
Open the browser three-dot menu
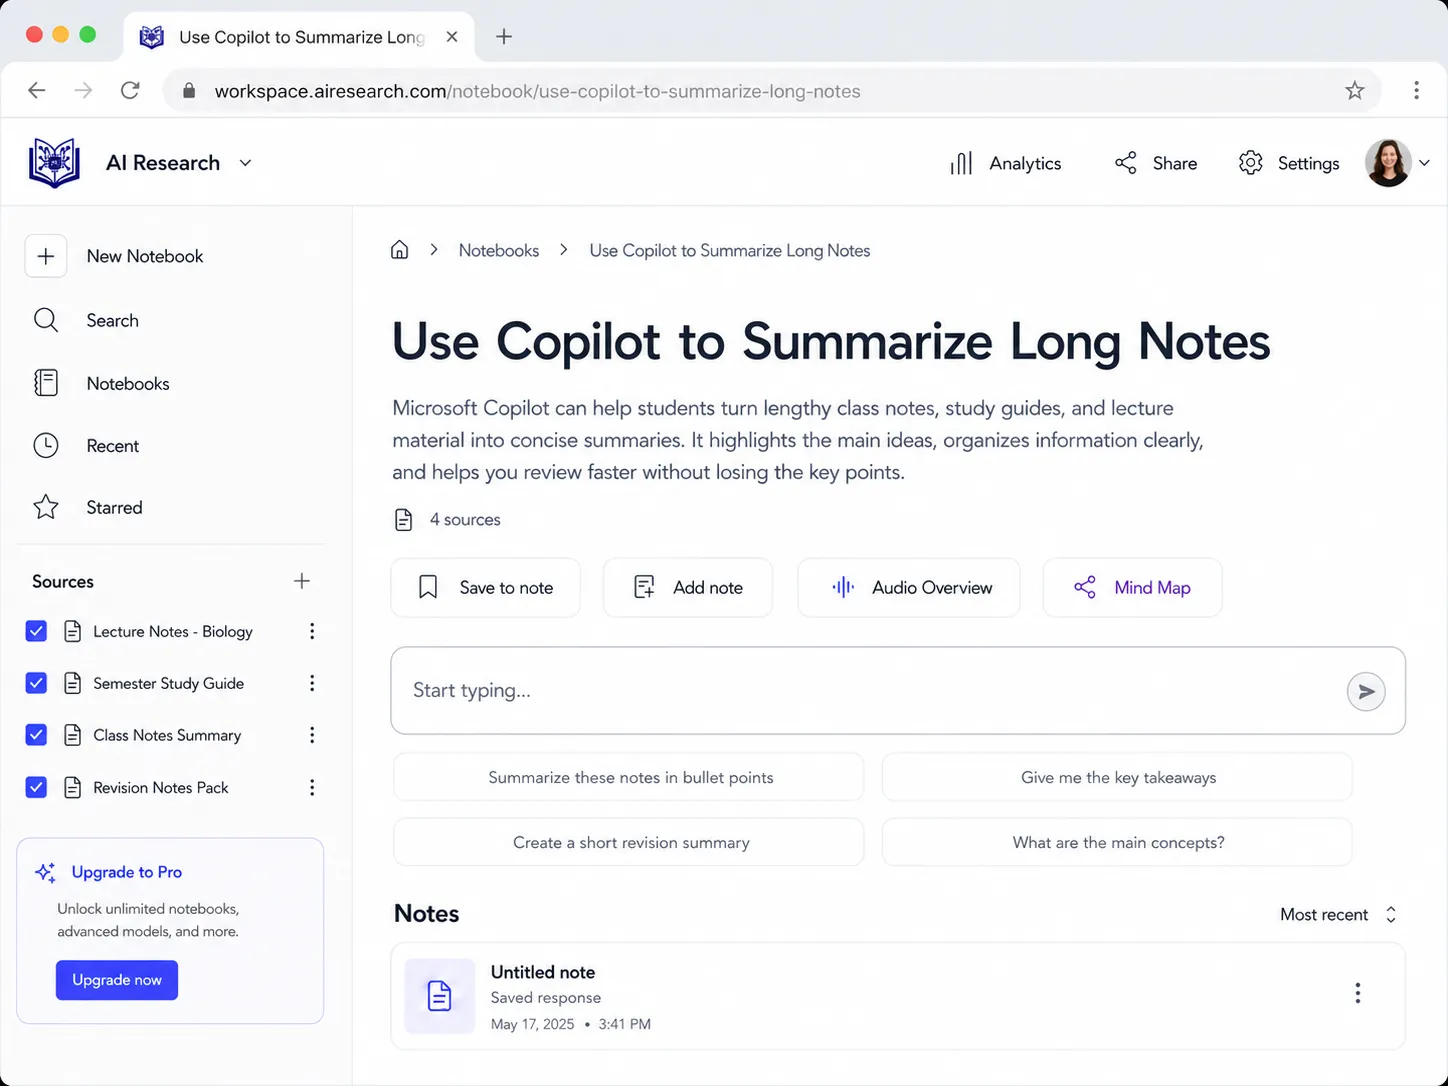click(1416, 91)
